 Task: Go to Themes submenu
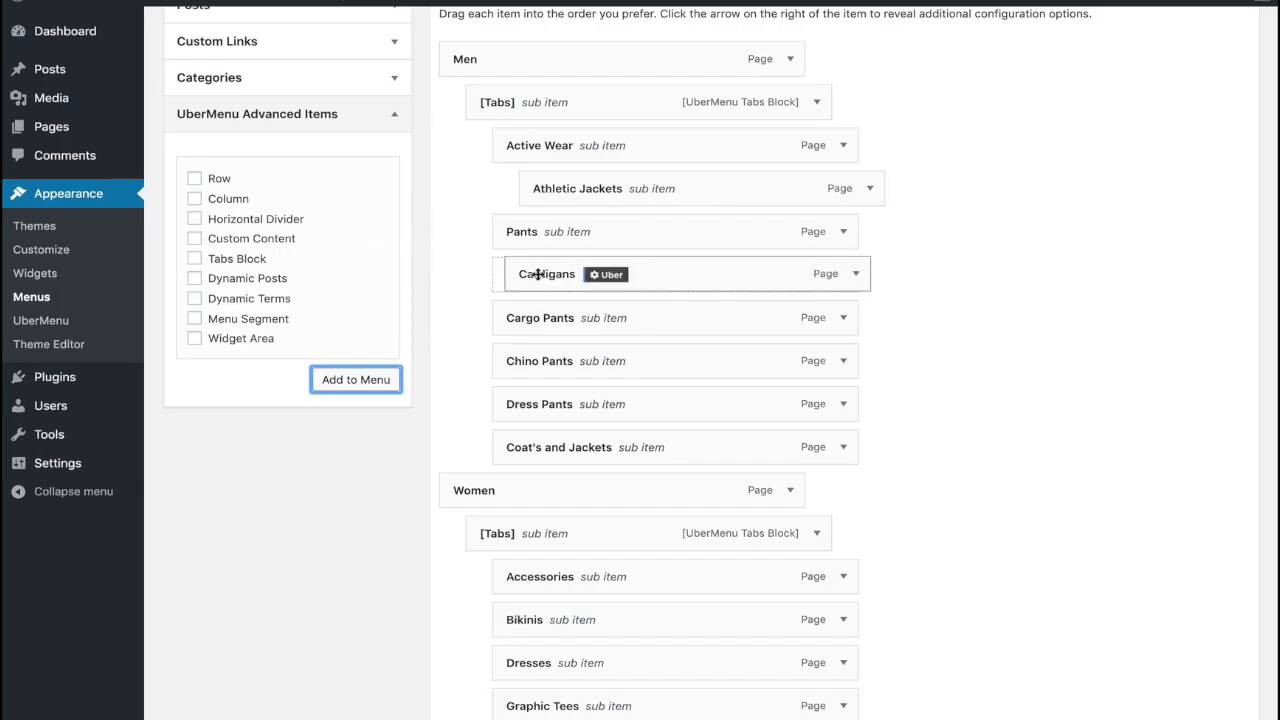coord(34,226)
